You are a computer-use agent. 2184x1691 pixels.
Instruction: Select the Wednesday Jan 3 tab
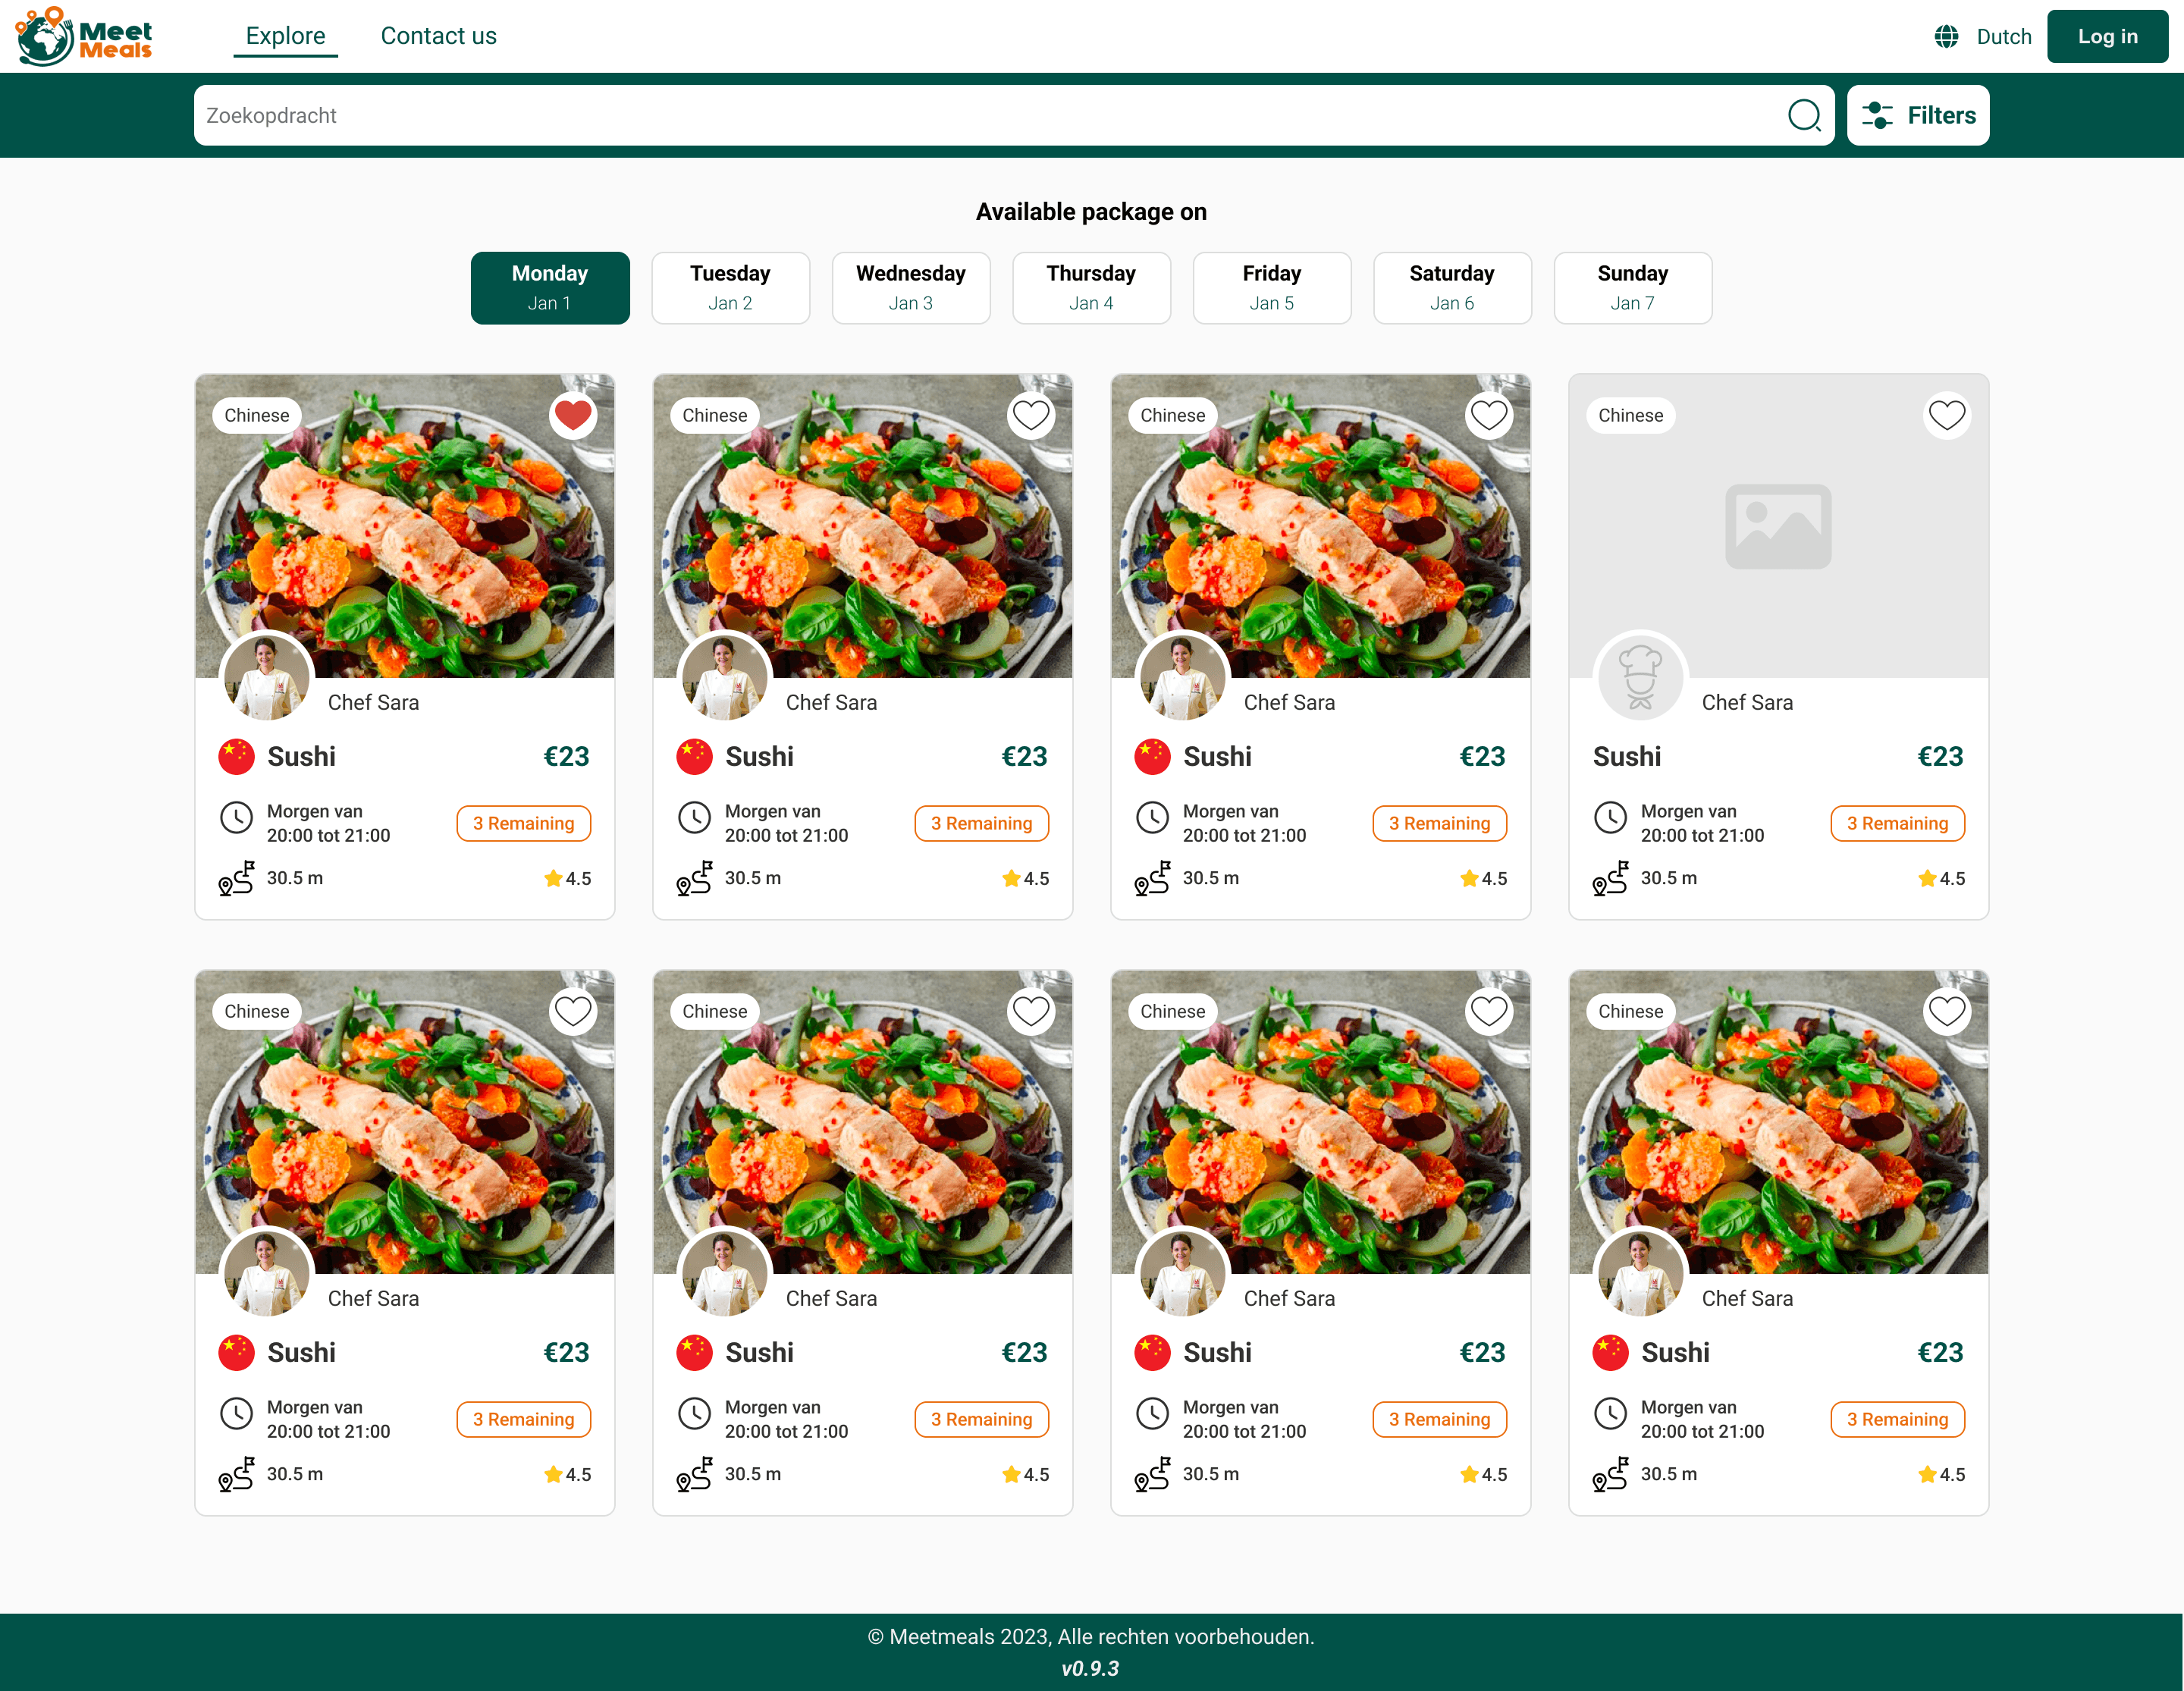click(910, 287)
